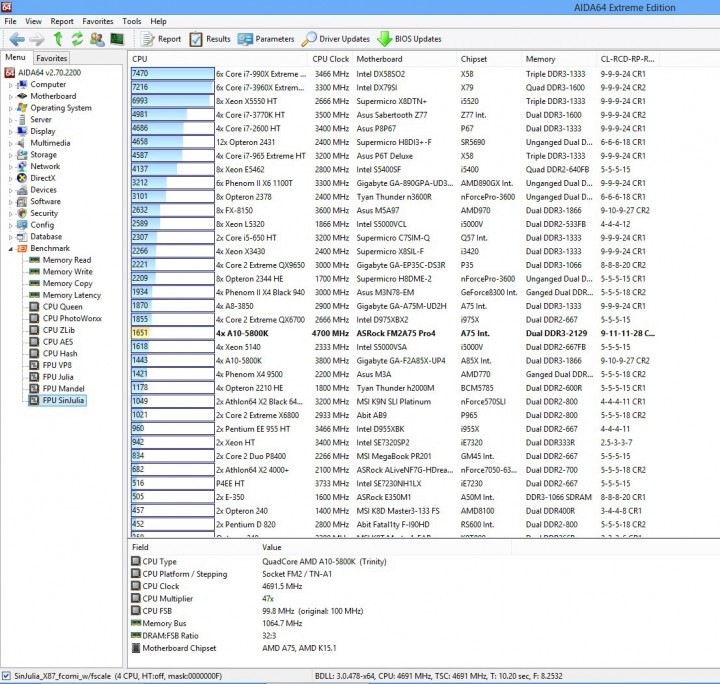
Task: Select the 4x A10-5800K 4700 MHz row
Action: point(394,333)
